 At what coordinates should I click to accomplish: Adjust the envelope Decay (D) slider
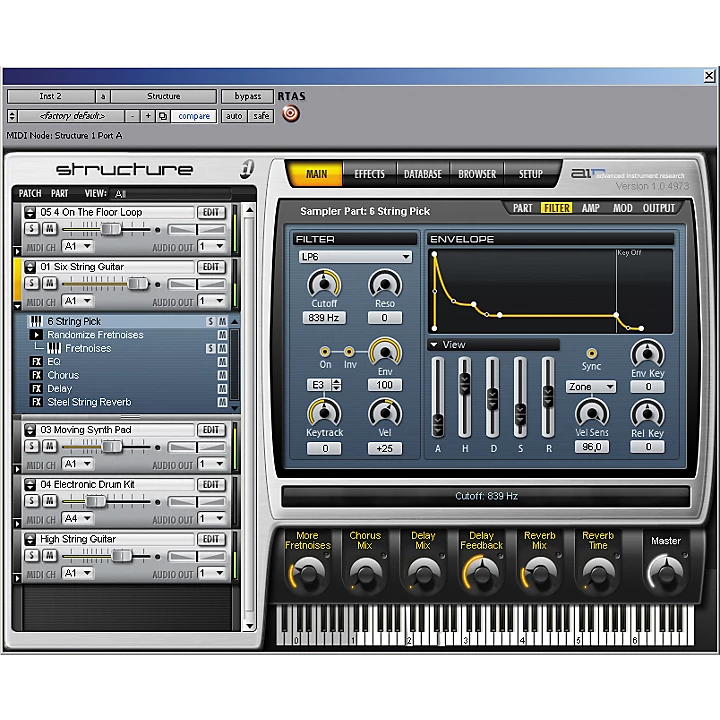coord(492,399)
